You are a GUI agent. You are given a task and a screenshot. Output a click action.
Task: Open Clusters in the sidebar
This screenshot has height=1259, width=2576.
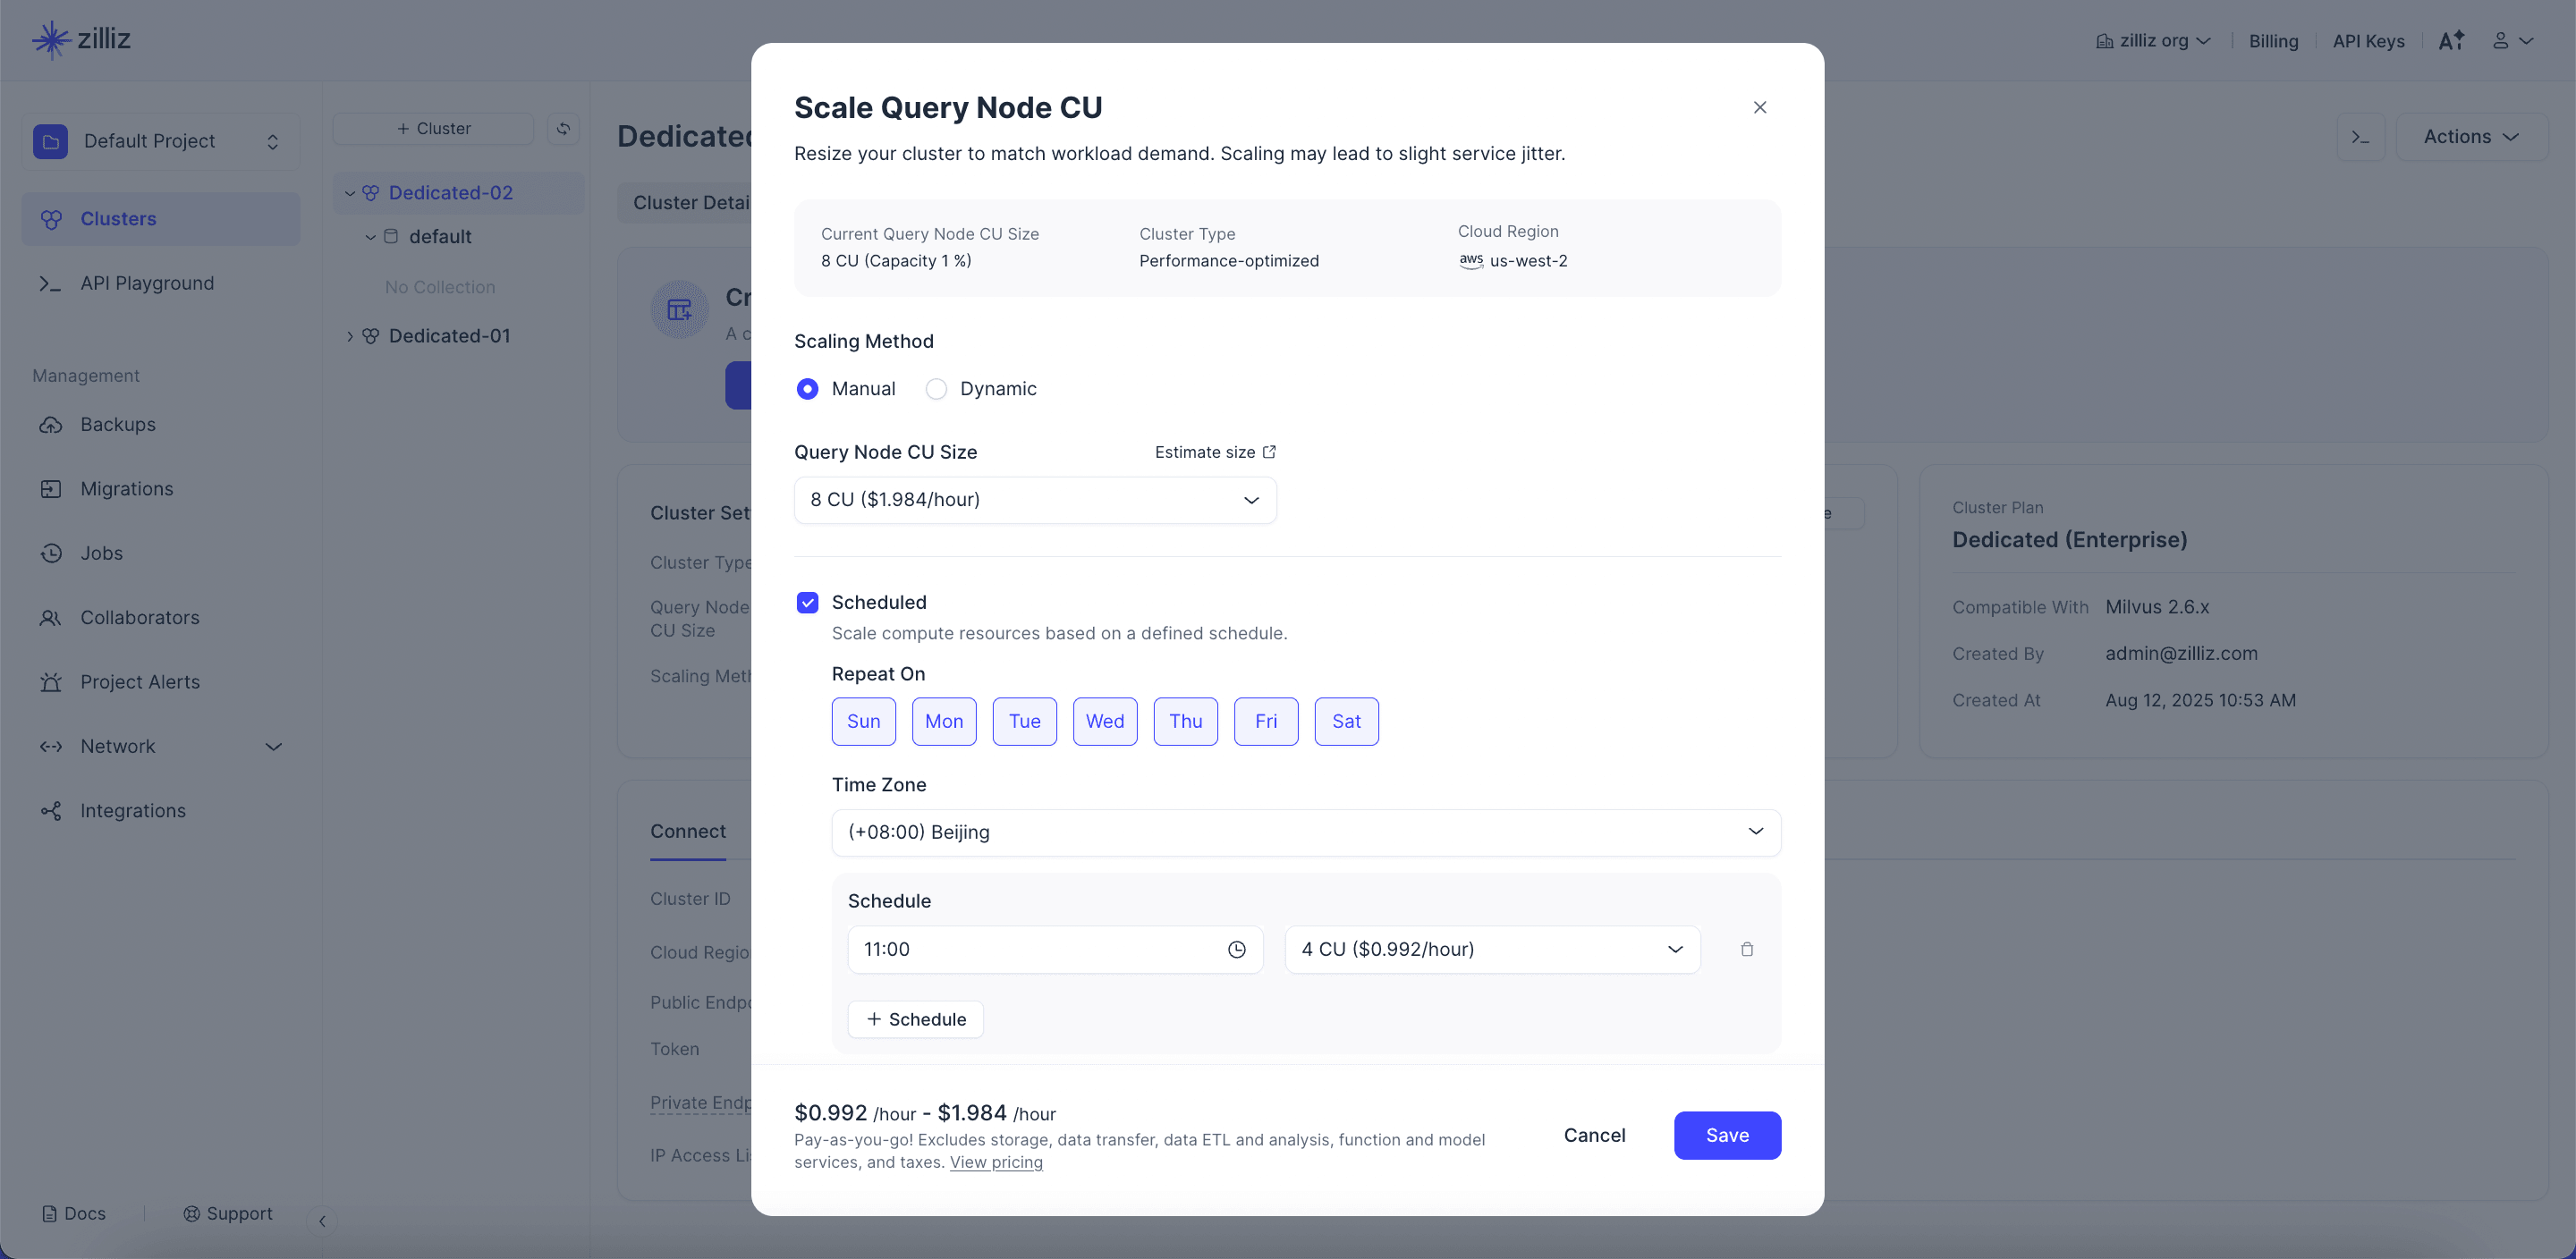pyautogui.click(x=160, y=219)
